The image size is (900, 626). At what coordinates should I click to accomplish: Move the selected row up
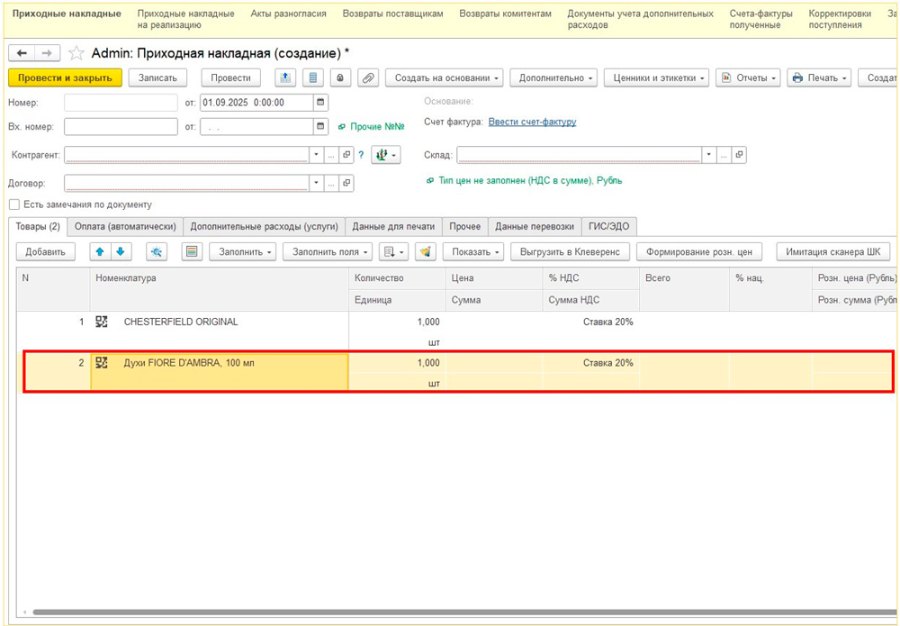click(x=100, y=252)
